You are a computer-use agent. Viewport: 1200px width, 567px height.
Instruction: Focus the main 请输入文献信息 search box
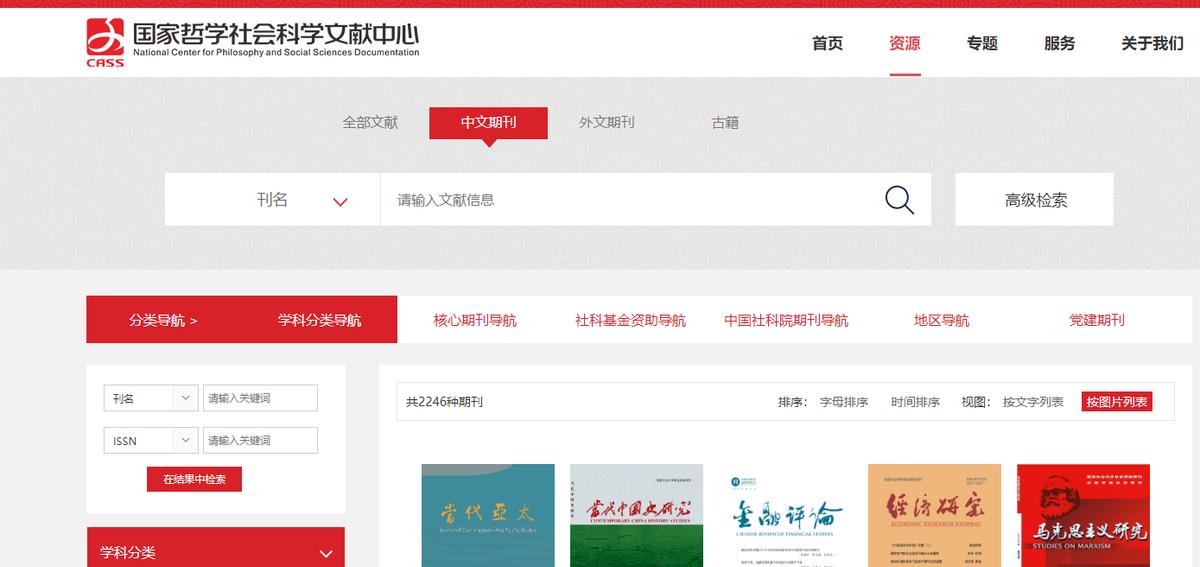pyautogui.click(x=630, y=199)
